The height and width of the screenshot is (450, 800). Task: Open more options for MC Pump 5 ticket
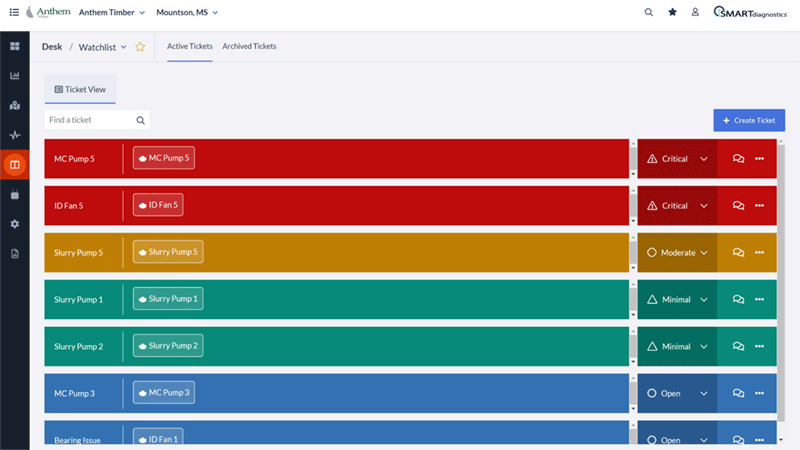click(x=760, y=159)
